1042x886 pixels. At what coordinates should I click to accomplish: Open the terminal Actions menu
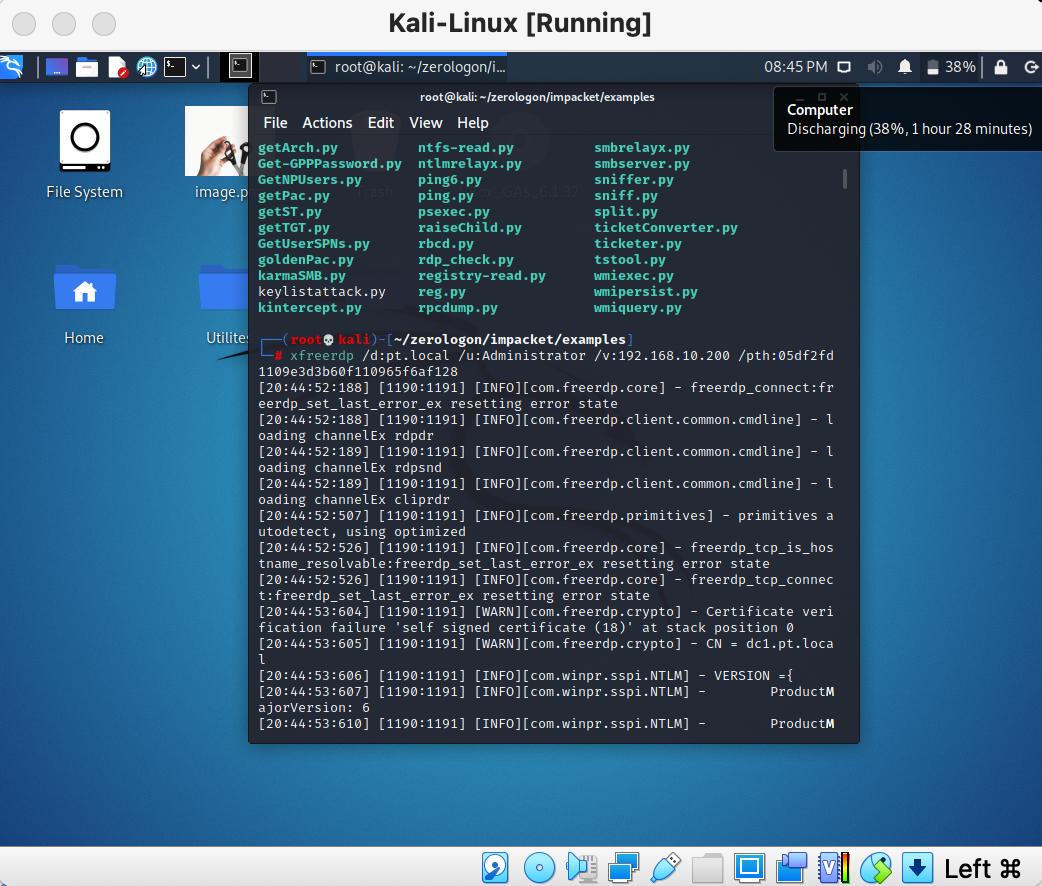327,123
